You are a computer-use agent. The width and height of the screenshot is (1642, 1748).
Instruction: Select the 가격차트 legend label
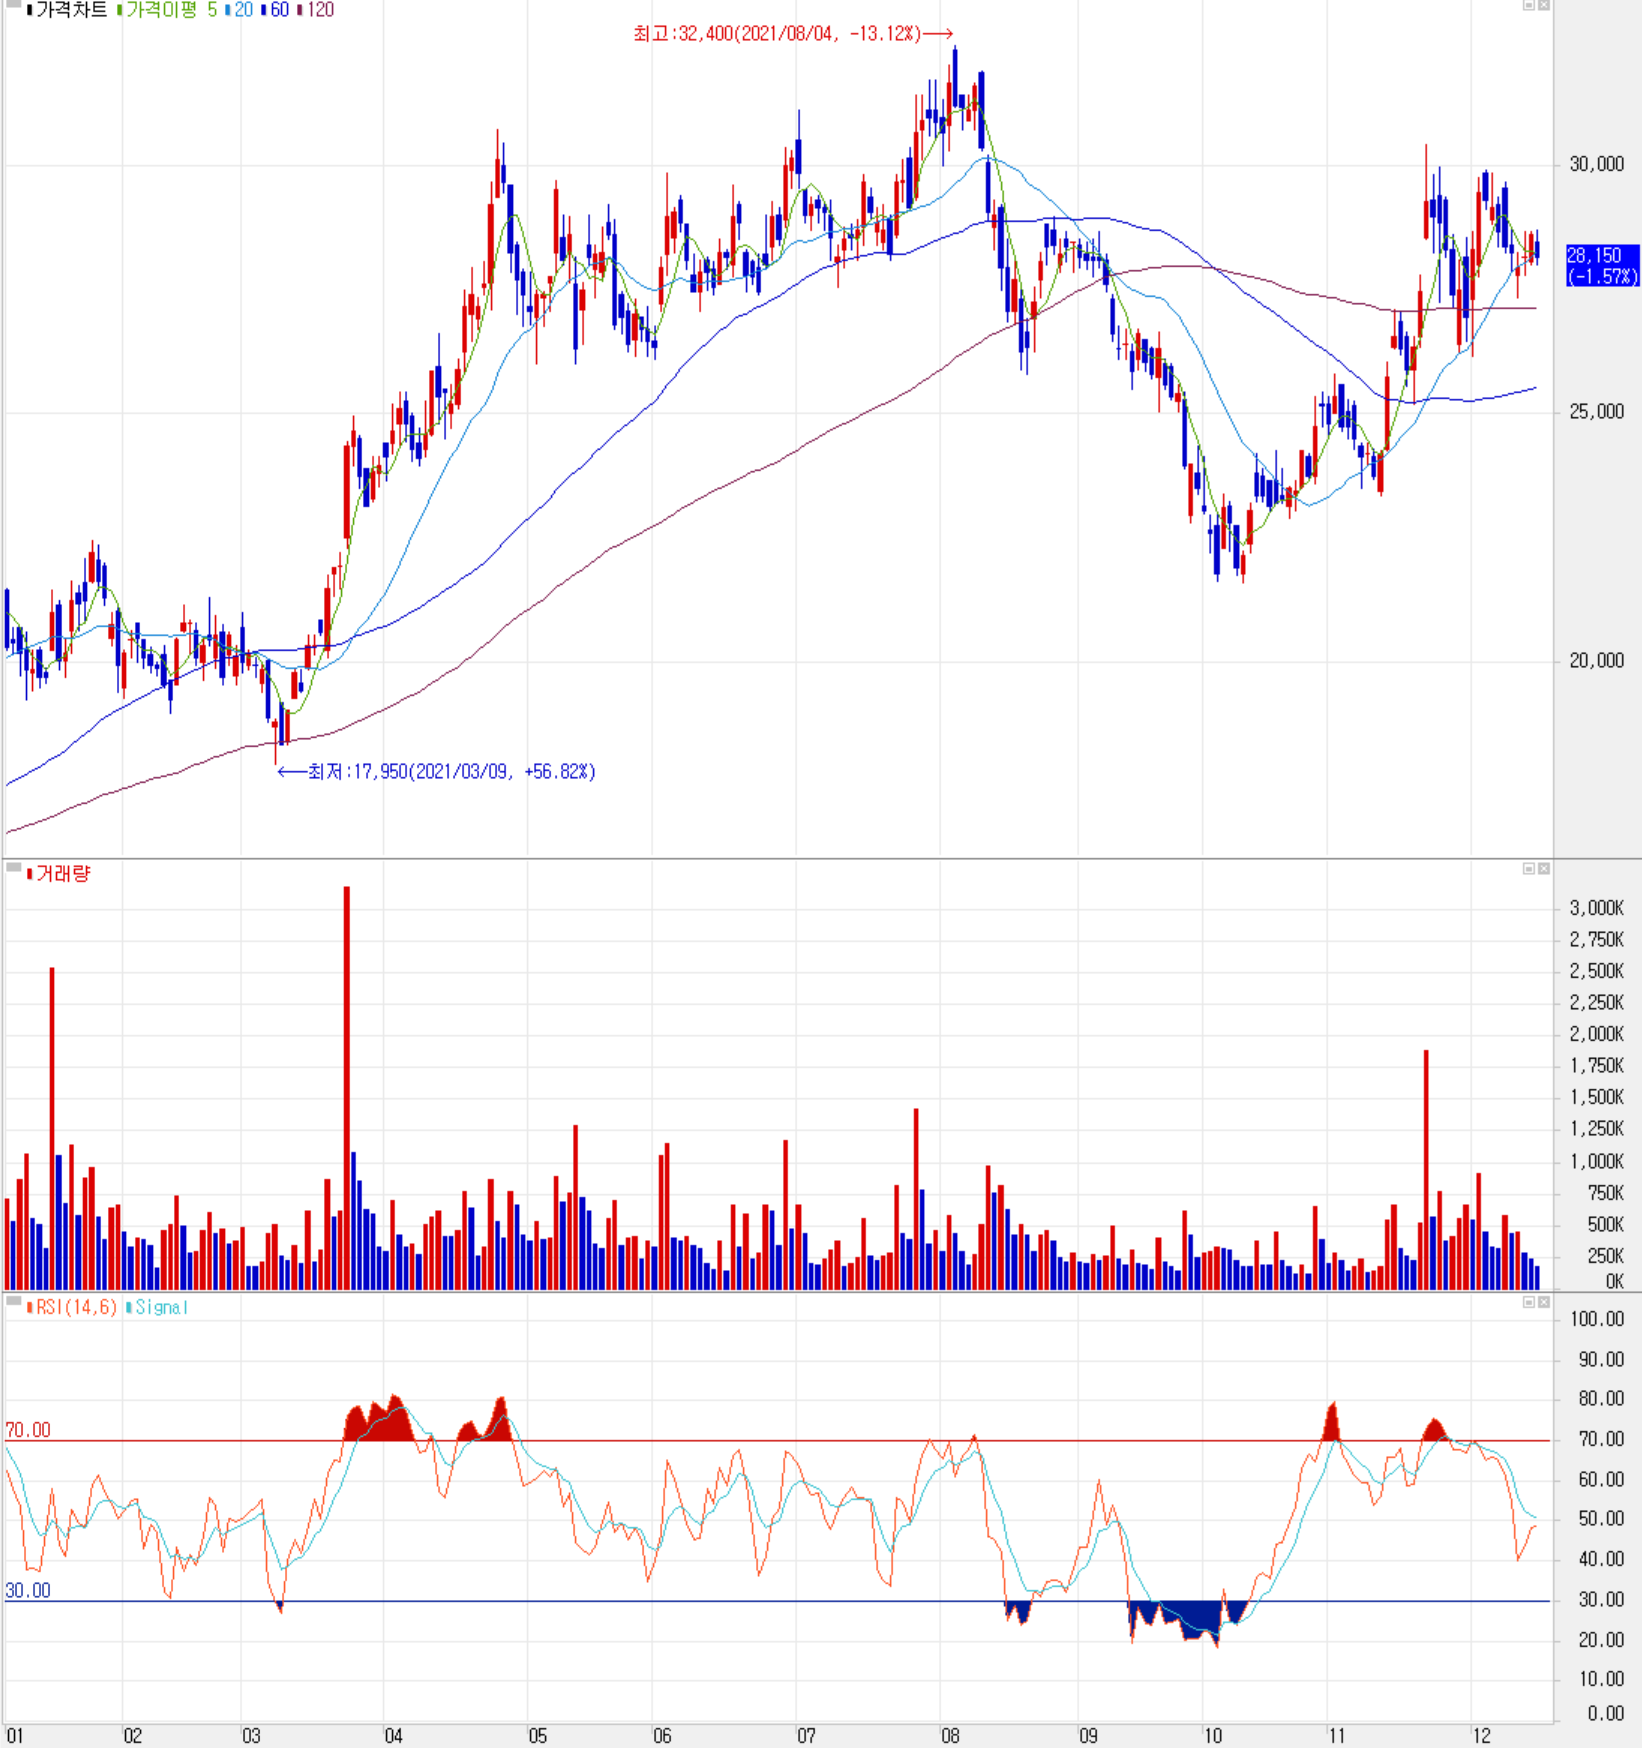pyautogui.click(x=71, y=10)
